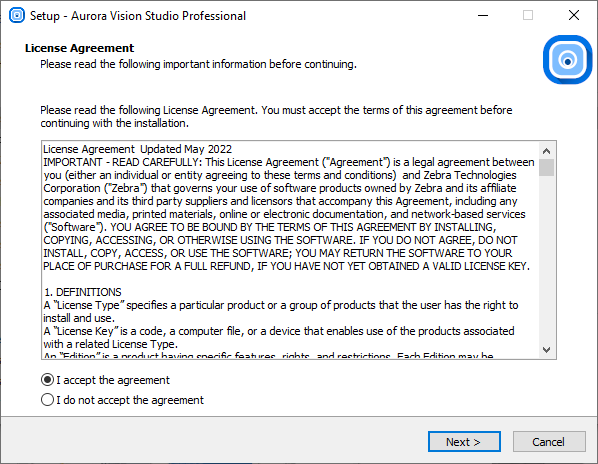Click the license text scroll-up arrow
Viewport: 598px width, 464px height.
pyautogui.click(x=547, y=151)
